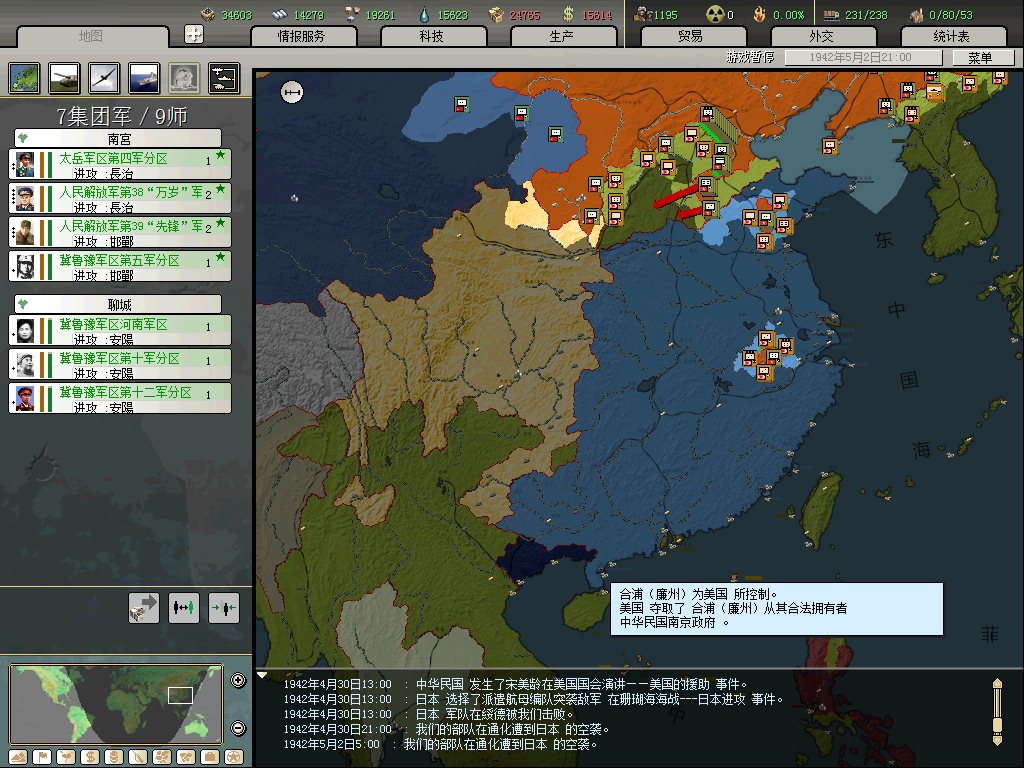Click the log entry about 宋美龄在美国国会演讲
The height and width of the screenshot is (768, 1024).
[516, 684]
